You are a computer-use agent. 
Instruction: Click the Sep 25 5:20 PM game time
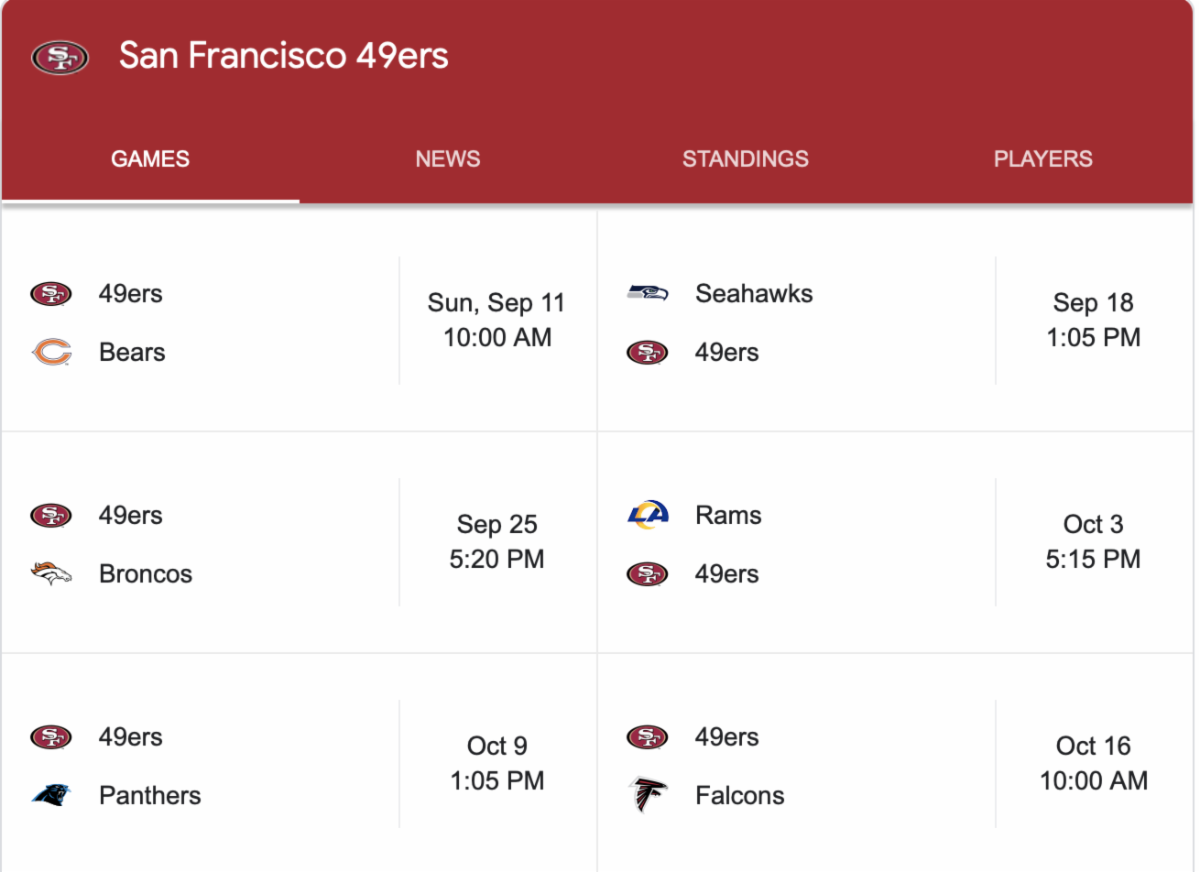click(497, 541)
